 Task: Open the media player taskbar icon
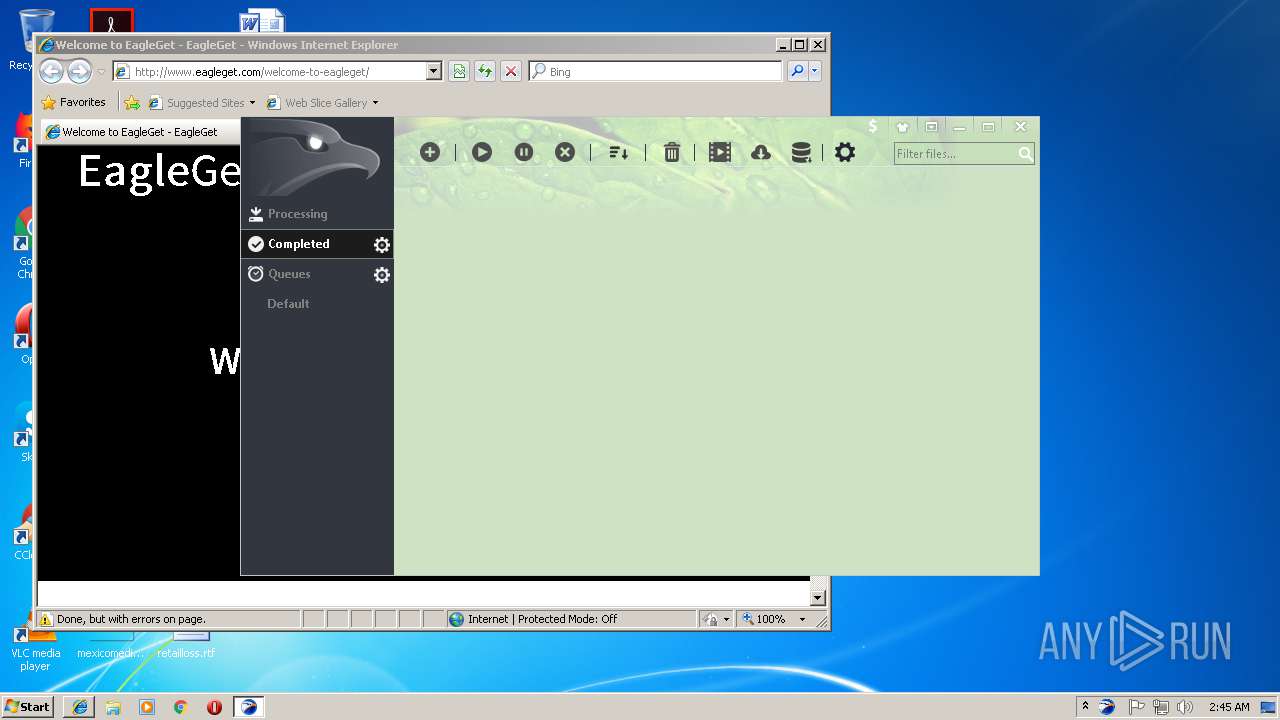pyautogui.click(x=147, y=707)
